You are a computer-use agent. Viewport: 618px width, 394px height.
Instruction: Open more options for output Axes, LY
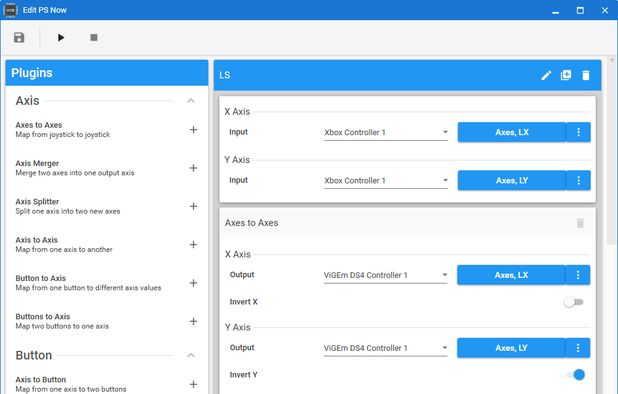(578, 348)
